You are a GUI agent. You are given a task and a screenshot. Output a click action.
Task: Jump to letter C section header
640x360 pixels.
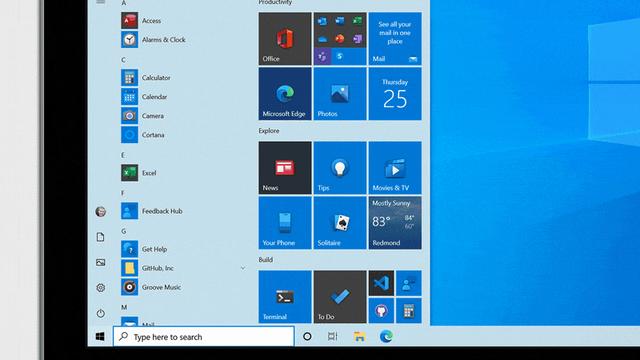tap(123, 60)
